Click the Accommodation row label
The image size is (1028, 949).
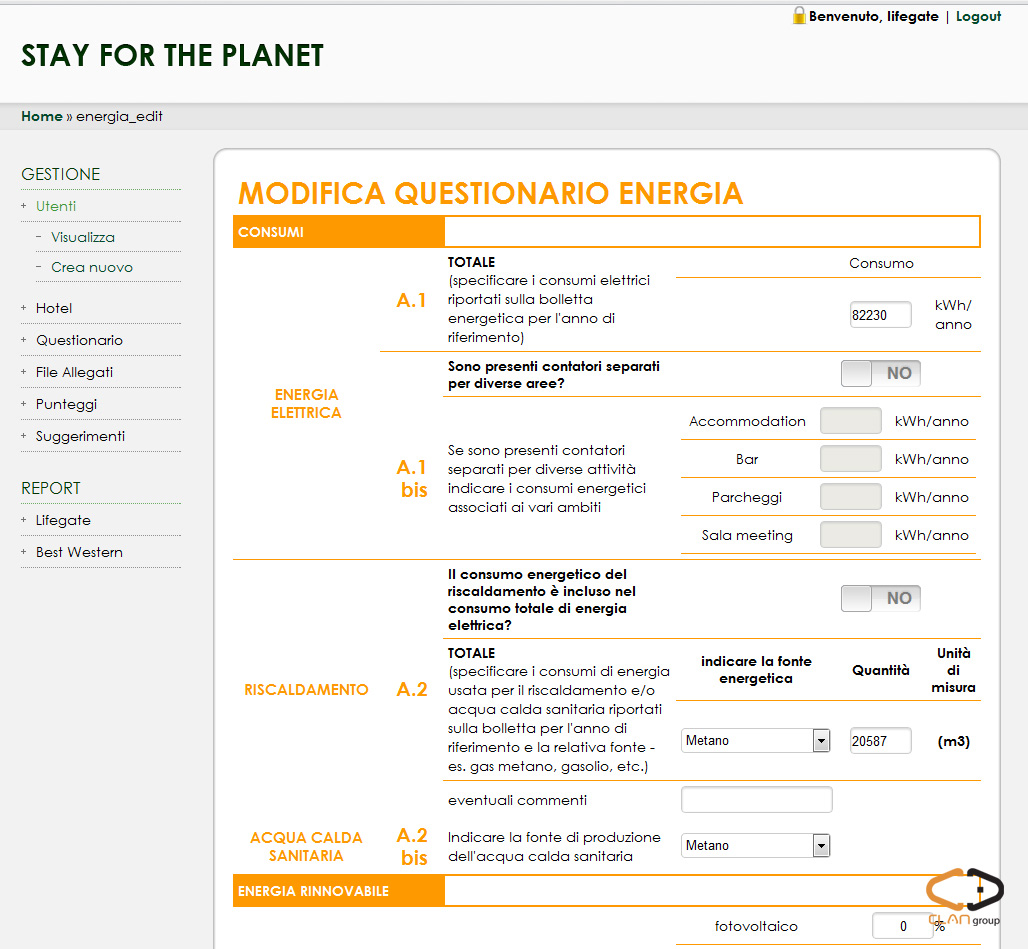(x=747, y=421)
